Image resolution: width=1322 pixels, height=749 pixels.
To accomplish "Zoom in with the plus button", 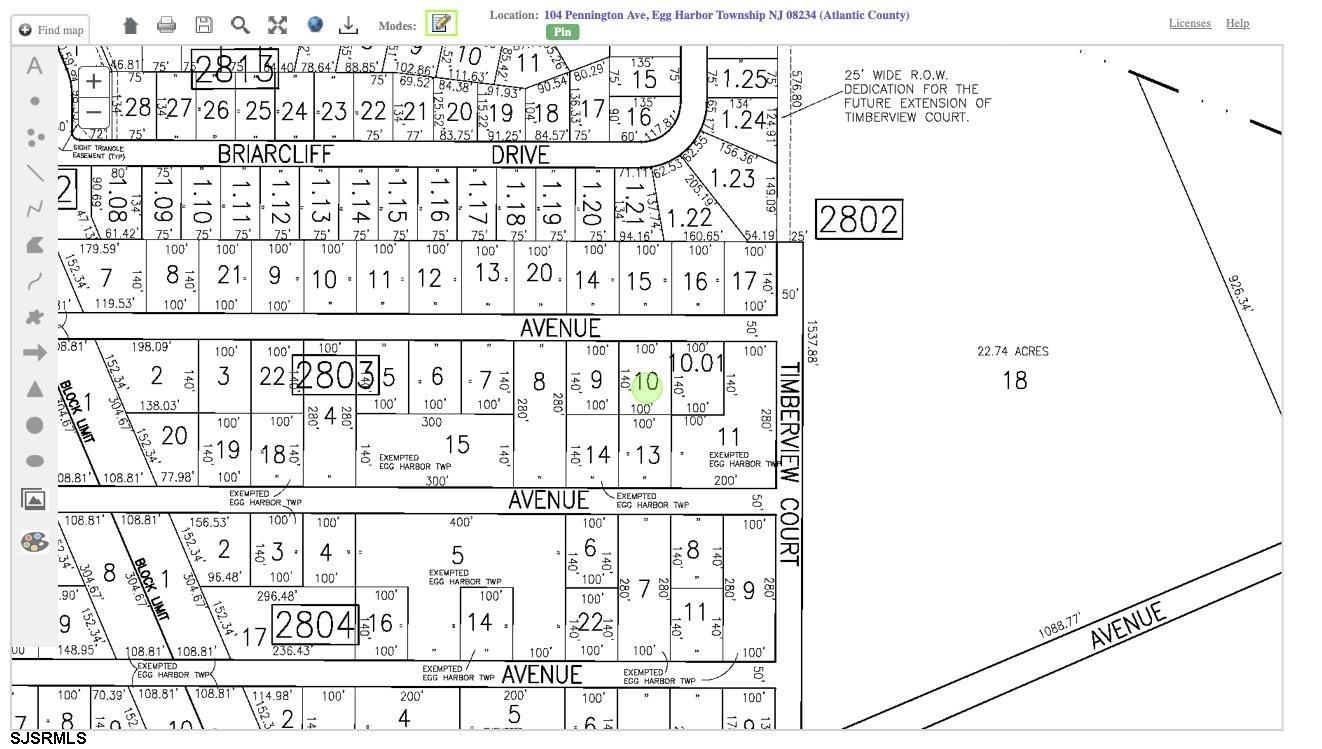I will coord(93,81).
